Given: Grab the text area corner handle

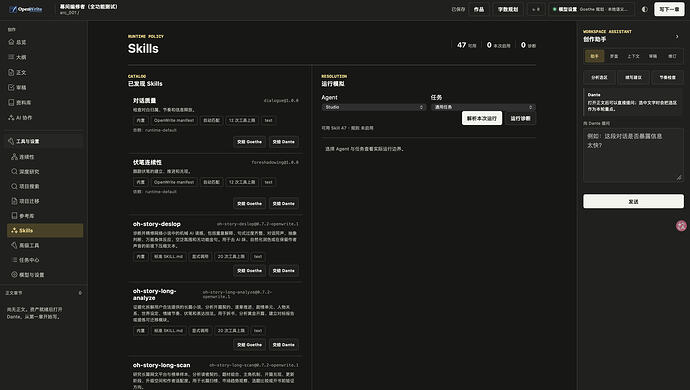Looking at the screenshot, I should click(679, 177).
